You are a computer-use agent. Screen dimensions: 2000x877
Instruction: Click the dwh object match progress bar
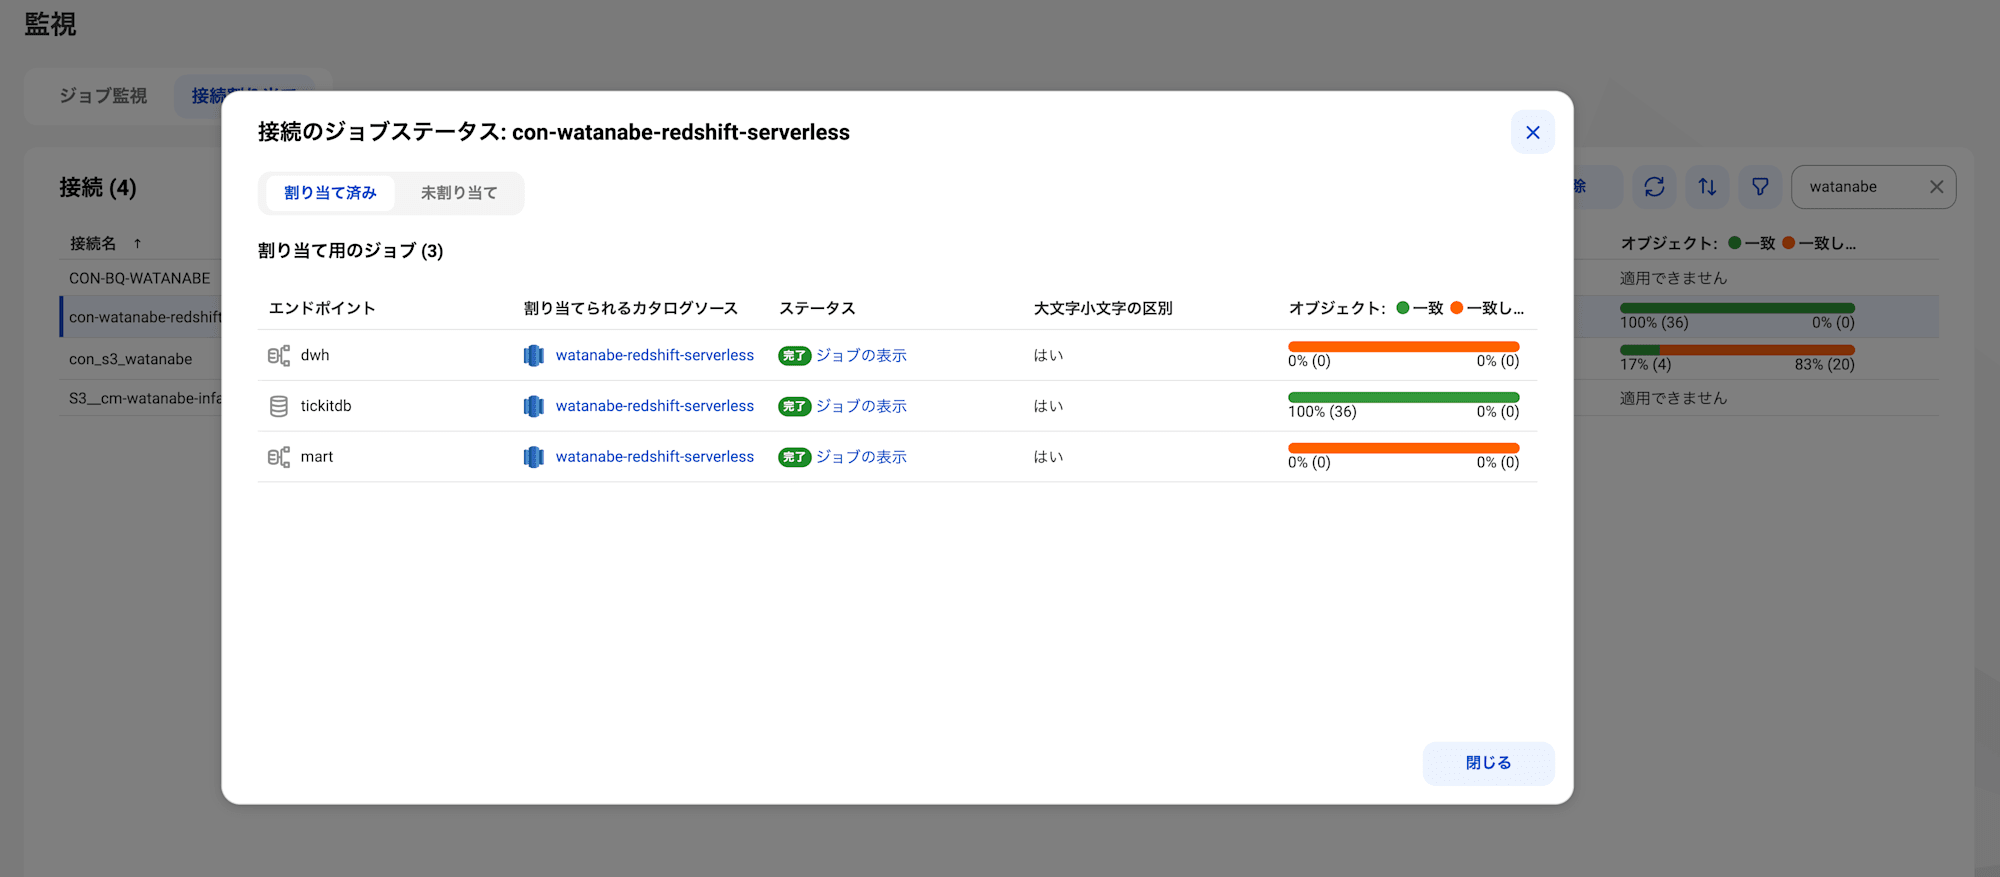coord(1404,347)
